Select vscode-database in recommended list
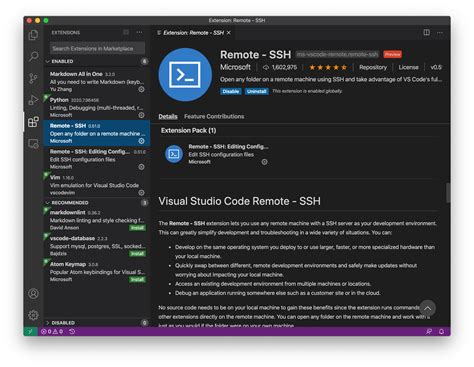Screen dimensions: 474x367 97,246
